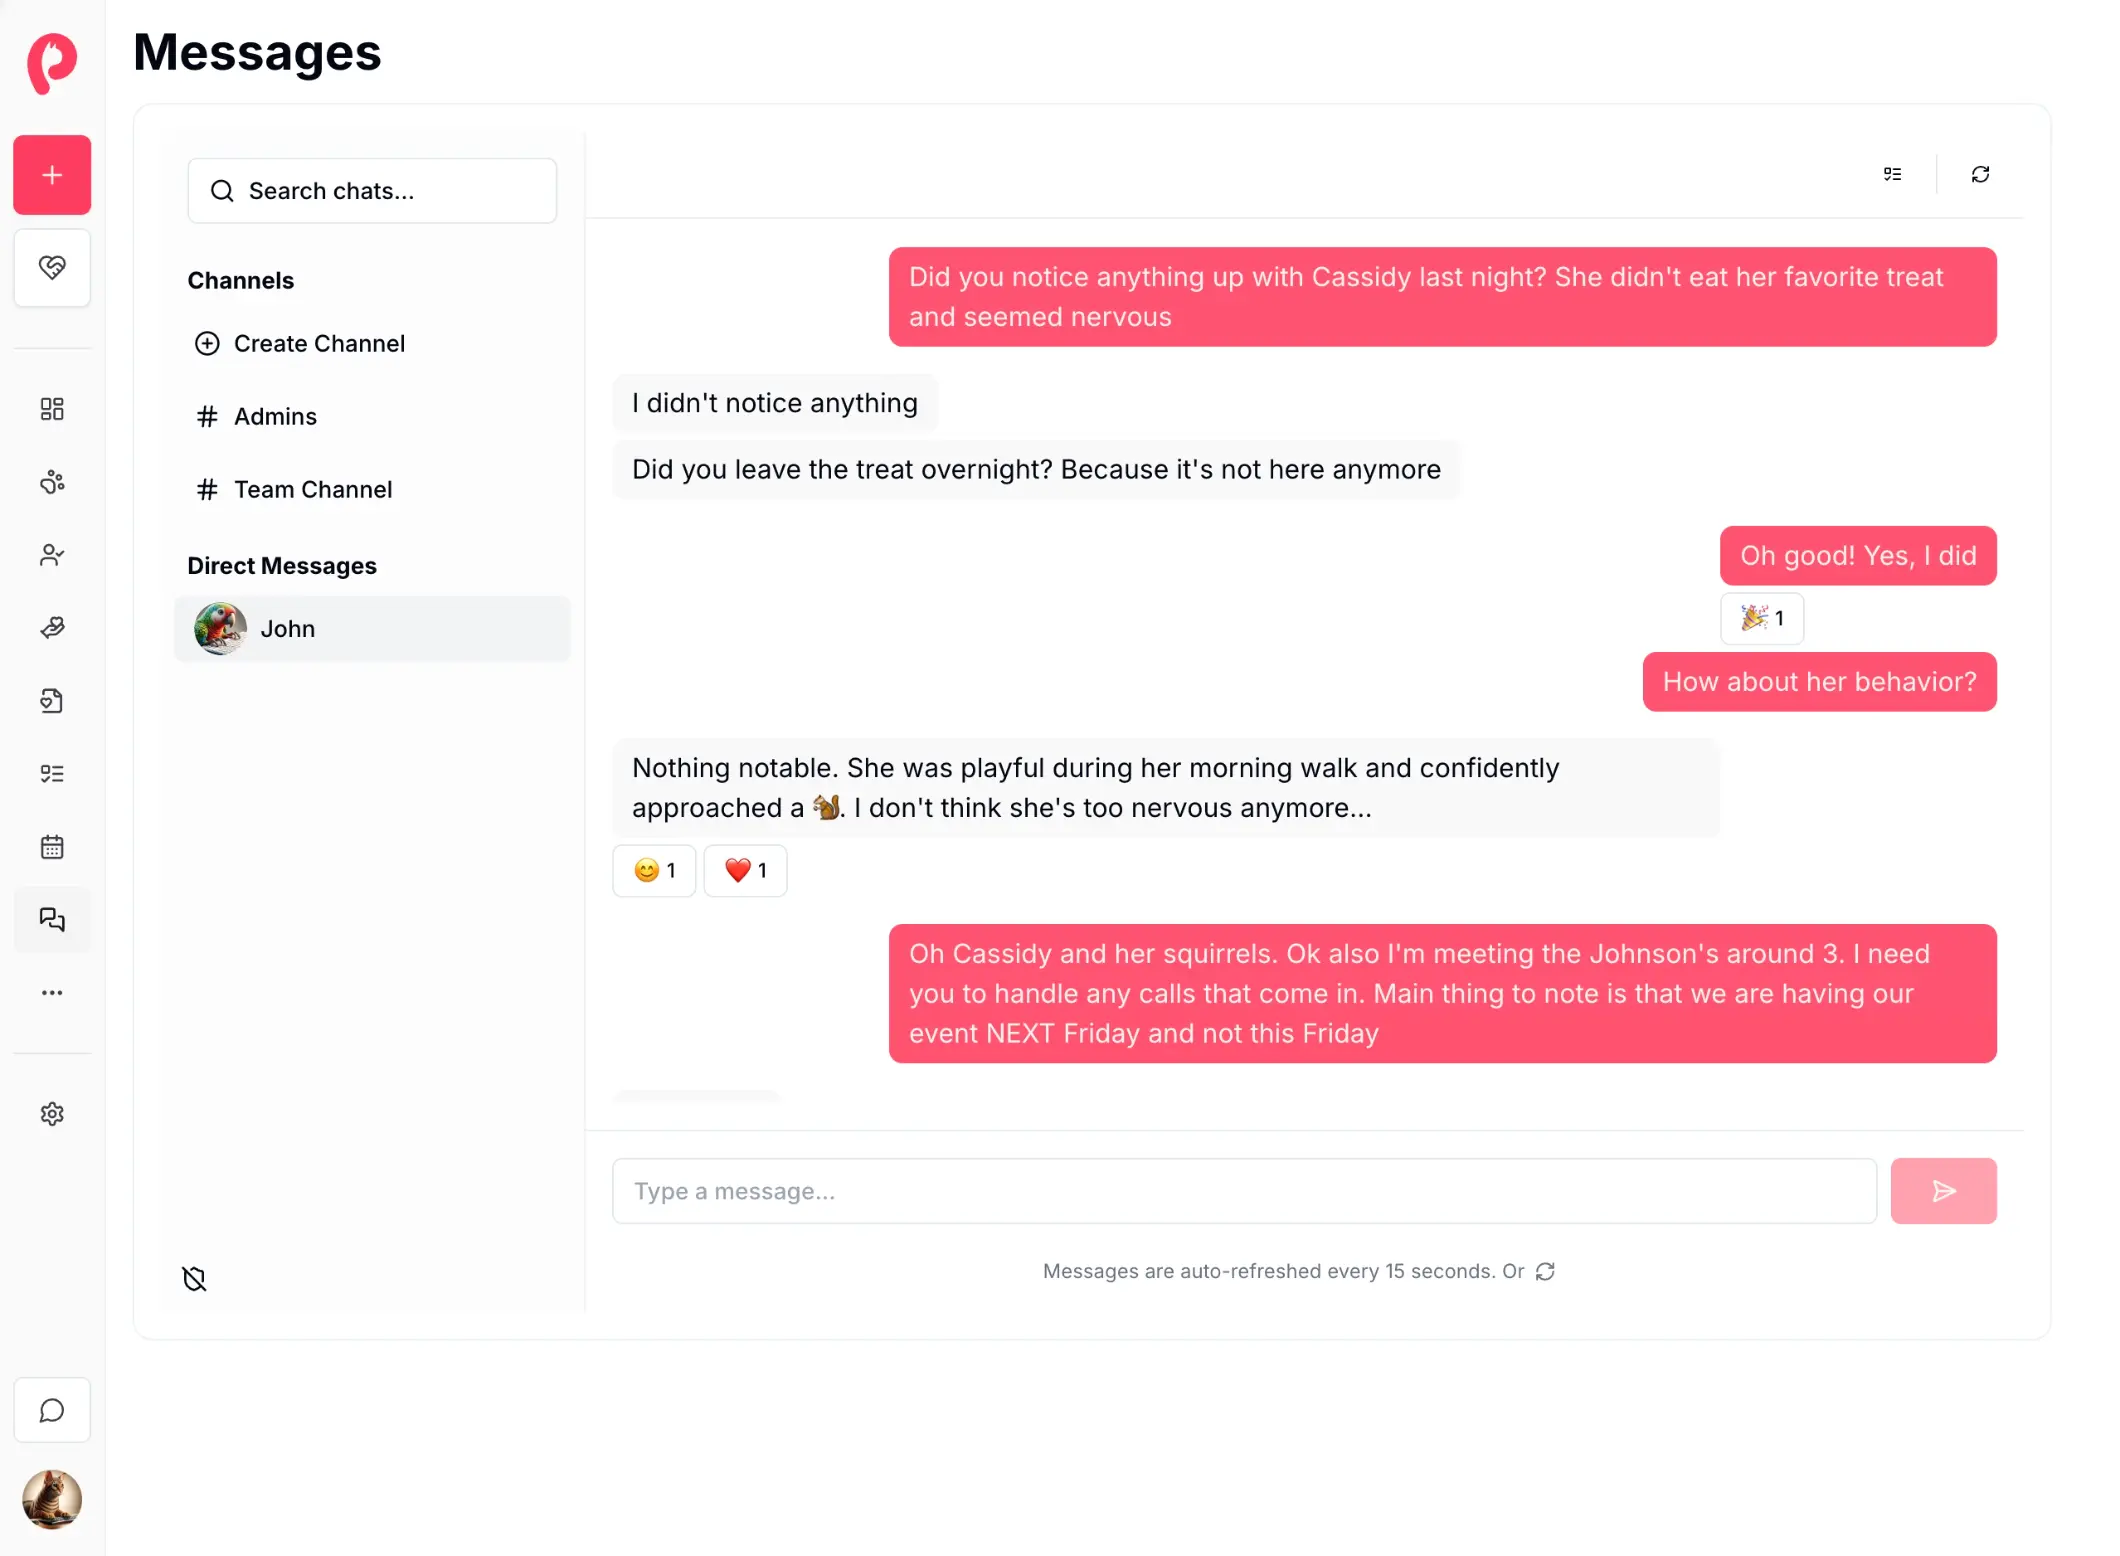Click John's profile picture thumbnail
The height and width of the screenshot is (1556, 2120).
(221, 629)
